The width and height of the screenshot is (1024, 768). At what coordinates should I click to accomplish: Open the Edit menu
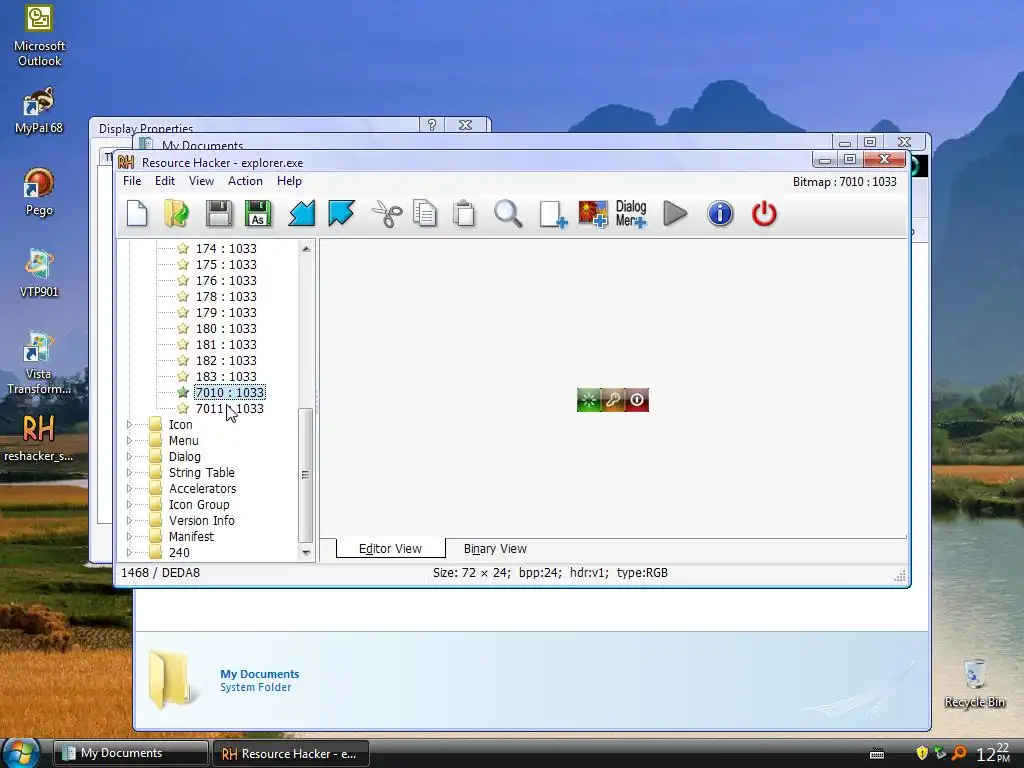(x=165, y=181)
